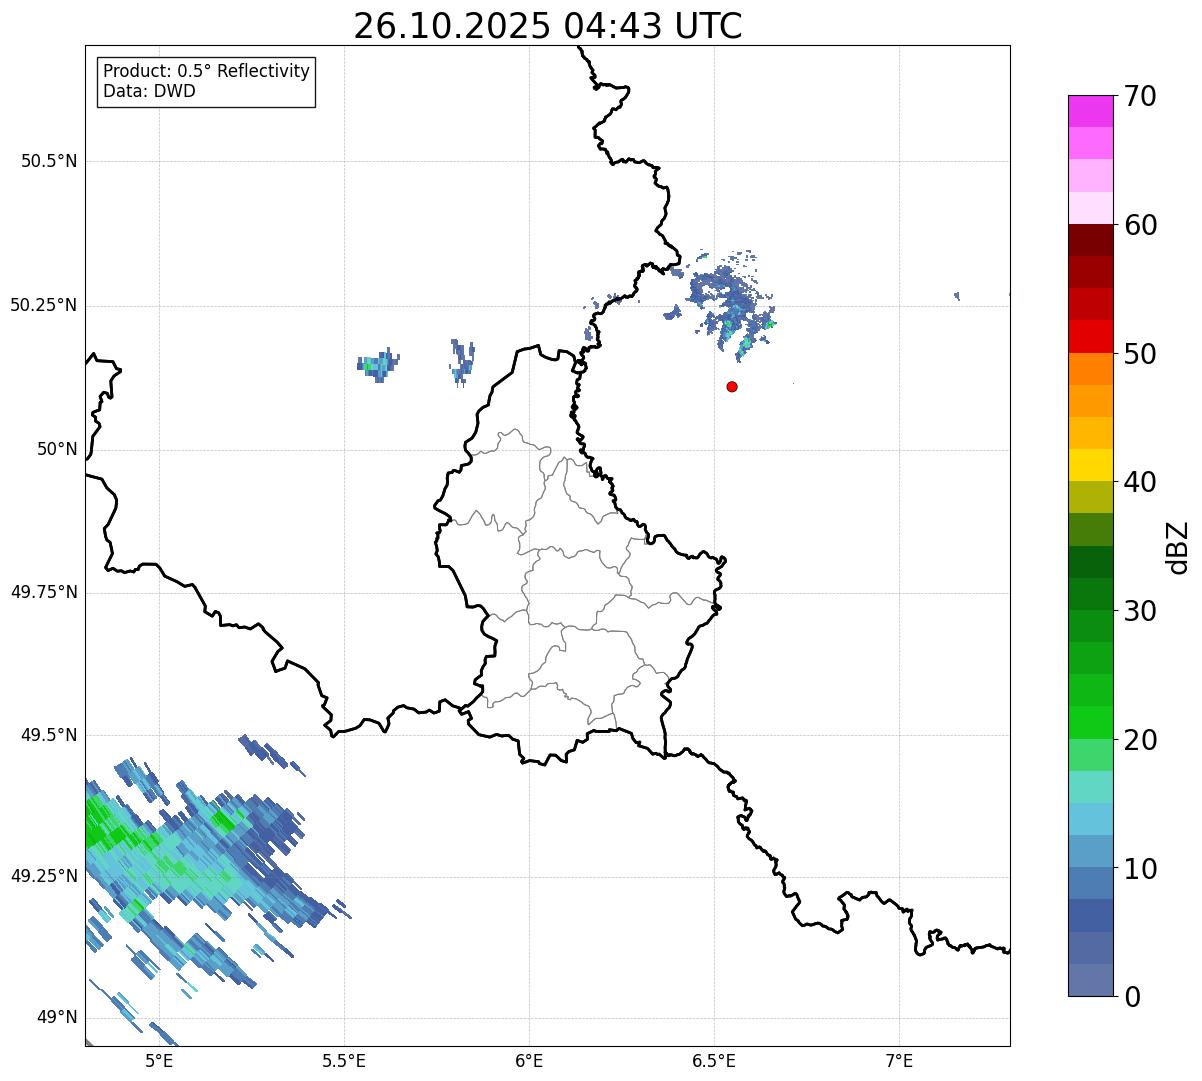Click the 49°N latitude label
Viewport: 1202px width, 1081px height.
[57, 1017]
